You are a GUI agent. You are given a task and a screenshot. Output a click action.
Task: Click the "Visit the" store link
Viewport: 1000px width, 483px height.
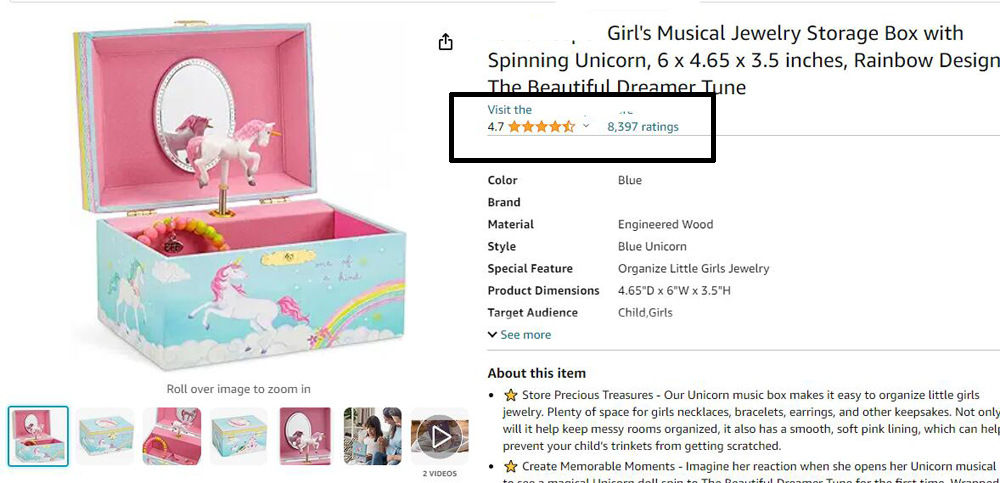510,110
